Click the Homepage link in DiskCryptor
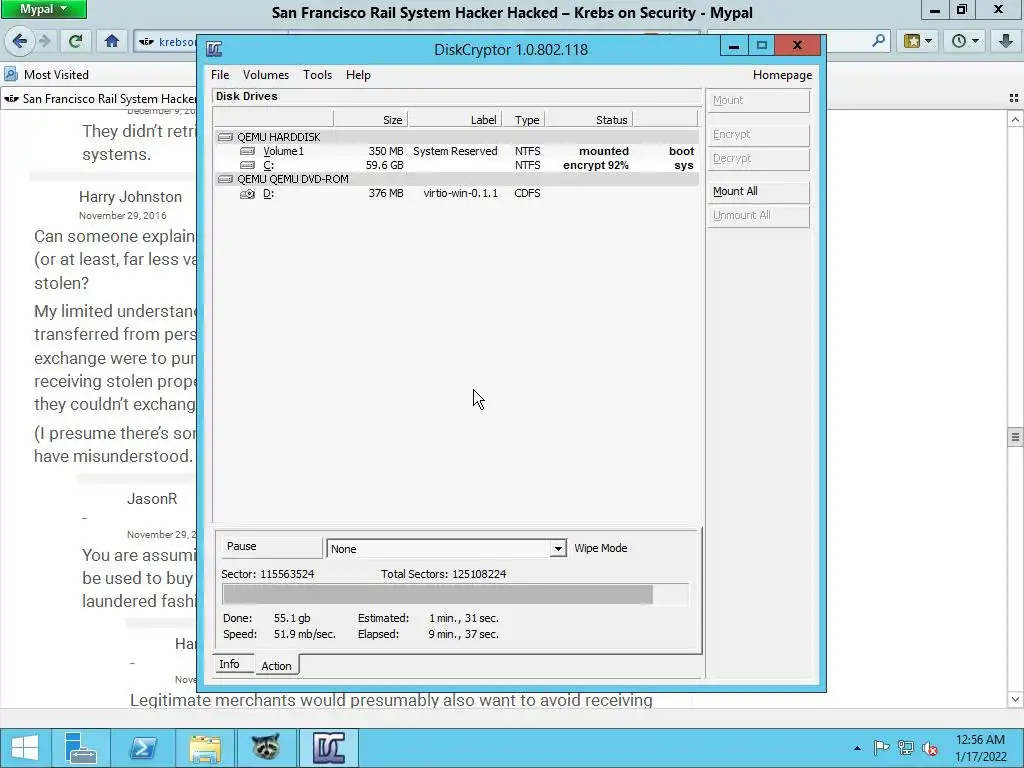 click(782, 75)
